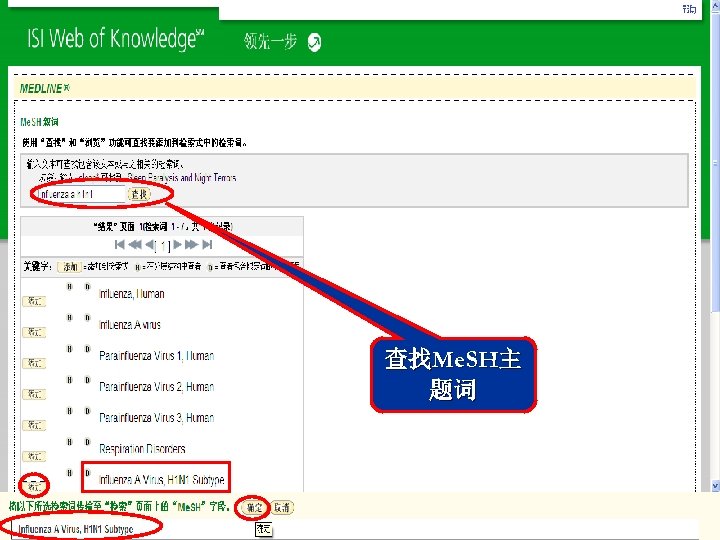Open hierarchy (H) for Parainfluenza Virus 1, Human
This screenshot has width=720, height=540.
click(70, 349)
